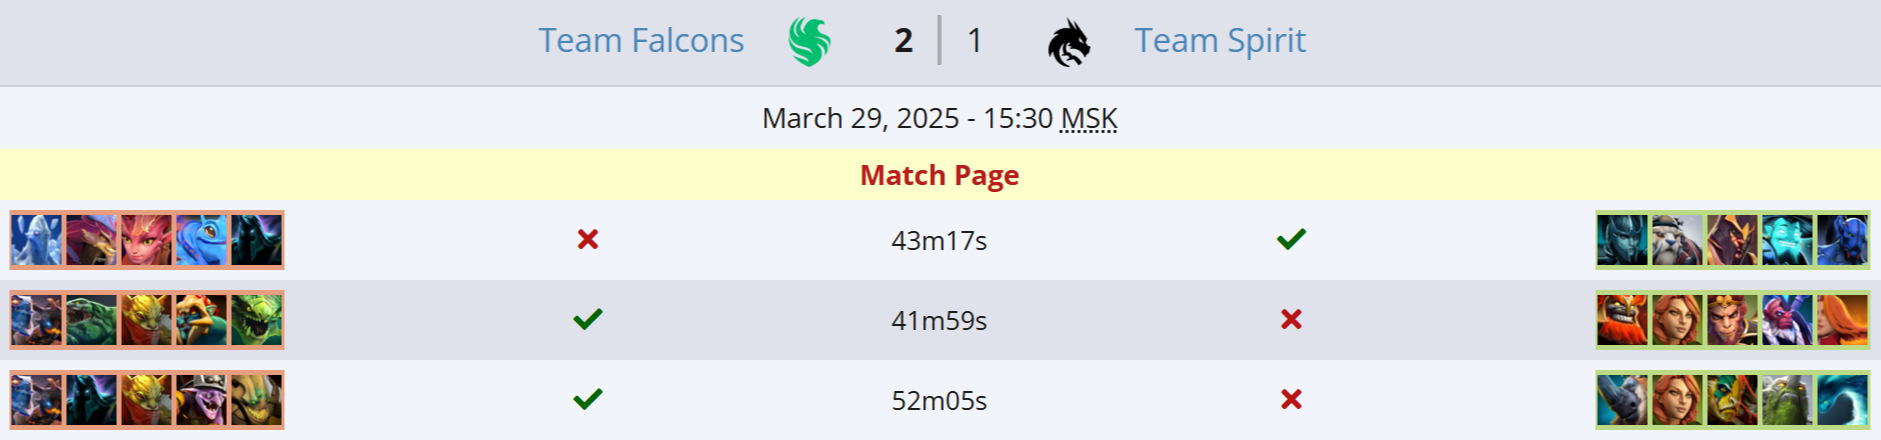
Task: Select the Ancient Apparition hero icon
Action: (37, 240)
